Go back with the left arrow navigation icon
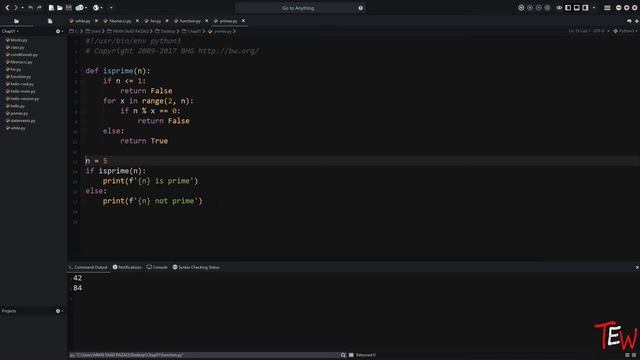Image resolution: width=640 pixels, height=360 pixels. [7, 8]
